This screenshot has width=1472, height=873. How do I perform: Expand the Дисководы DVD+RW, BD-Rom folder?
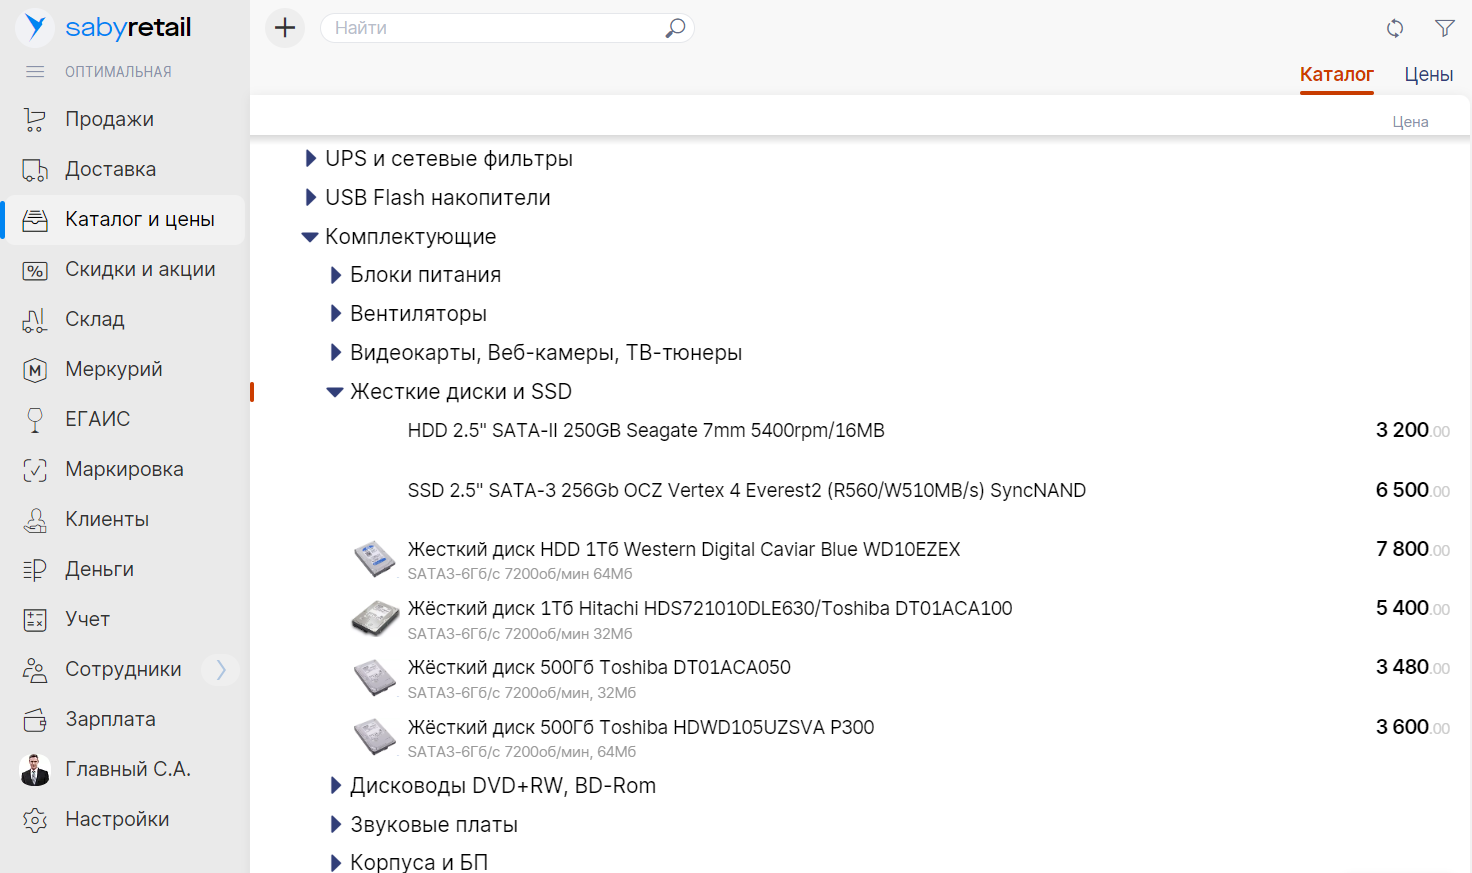point(336,786)
